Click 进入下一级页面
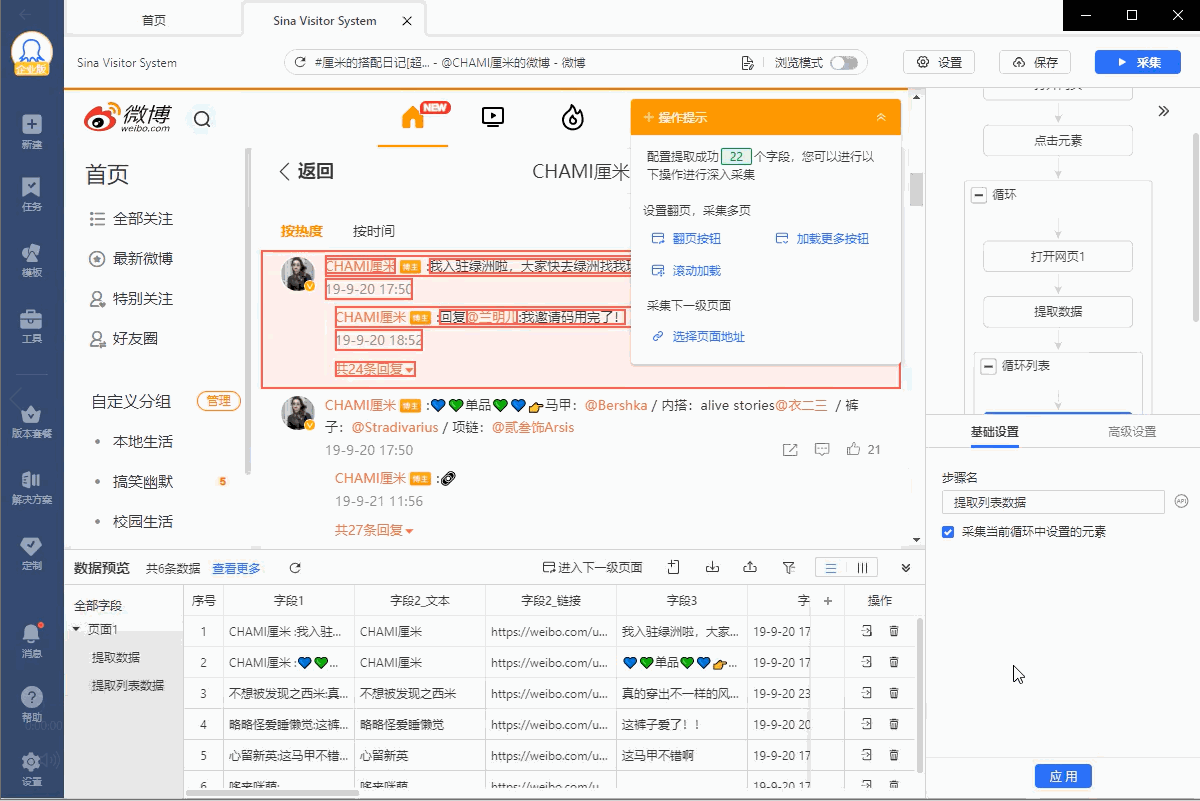 (592, 568)
